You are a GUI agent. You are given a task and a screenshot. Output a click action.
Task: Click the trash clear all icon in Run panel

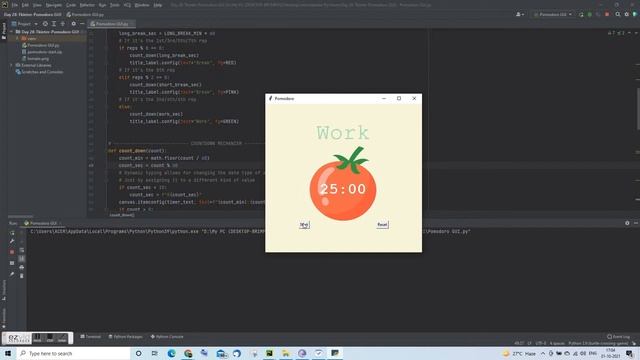pos(22,276)
